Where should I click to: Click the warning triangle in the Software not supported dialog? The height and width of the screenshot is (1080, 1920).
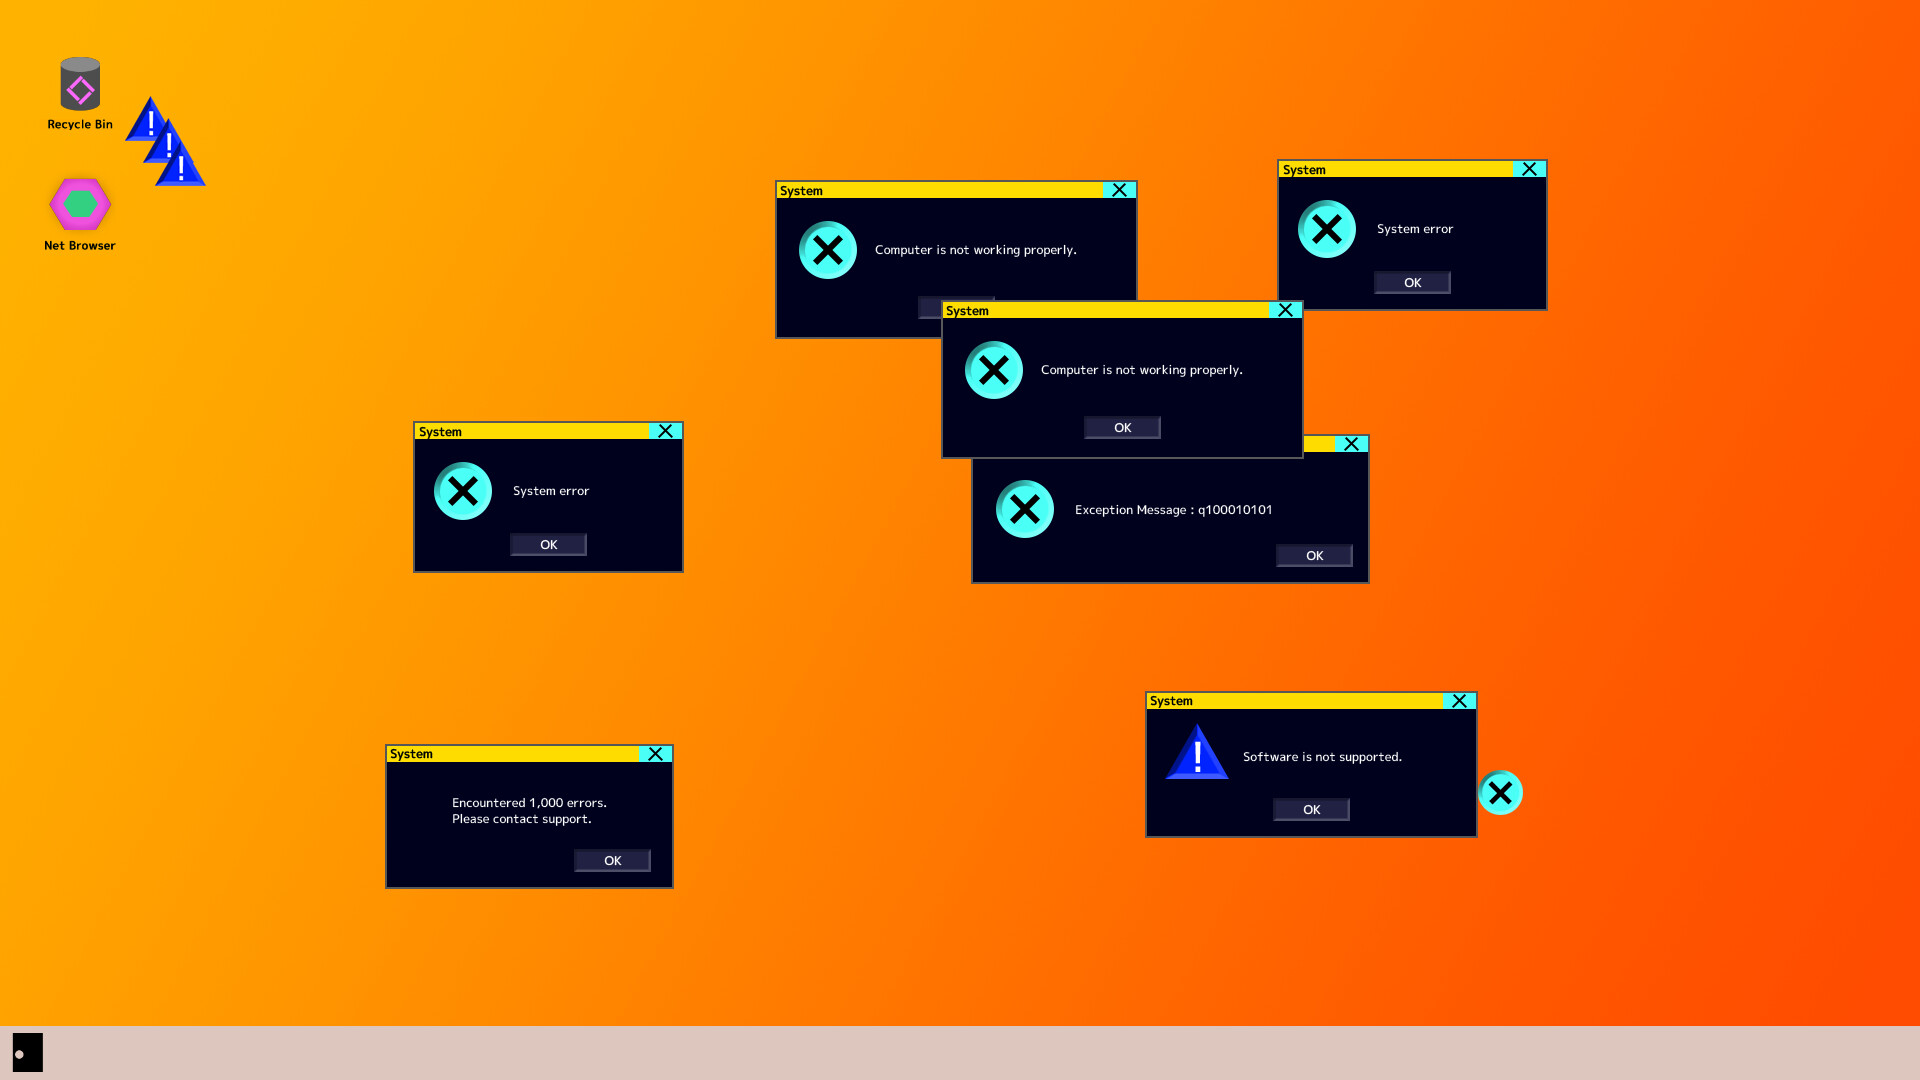[x=1196, y=753]
